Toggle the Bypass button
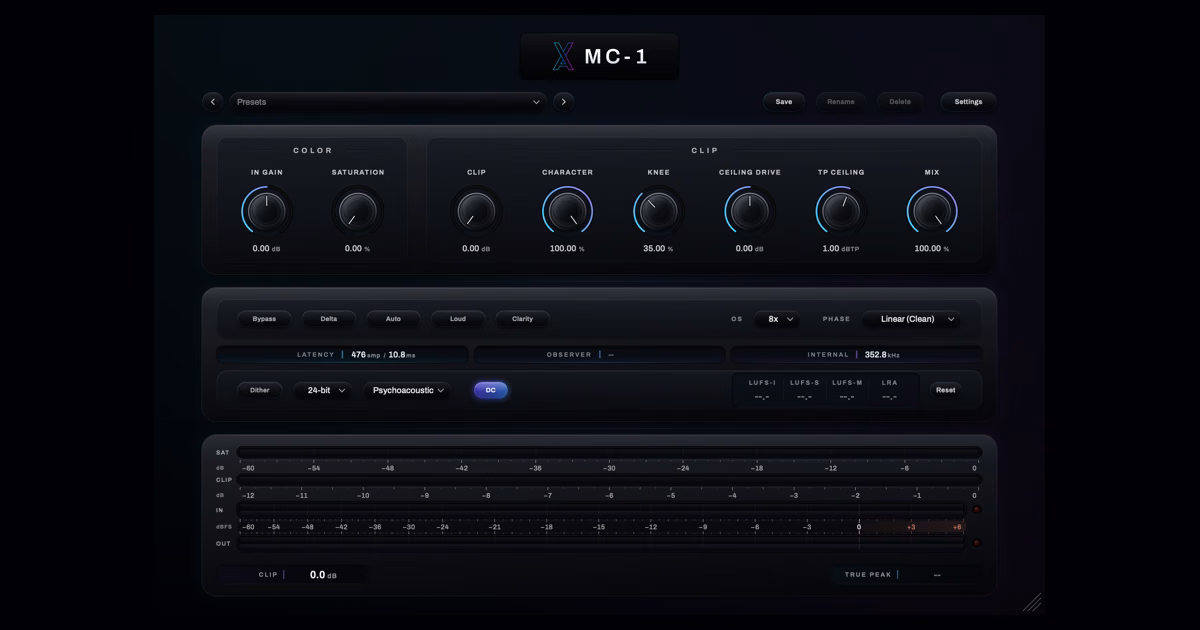 [264, 319]
